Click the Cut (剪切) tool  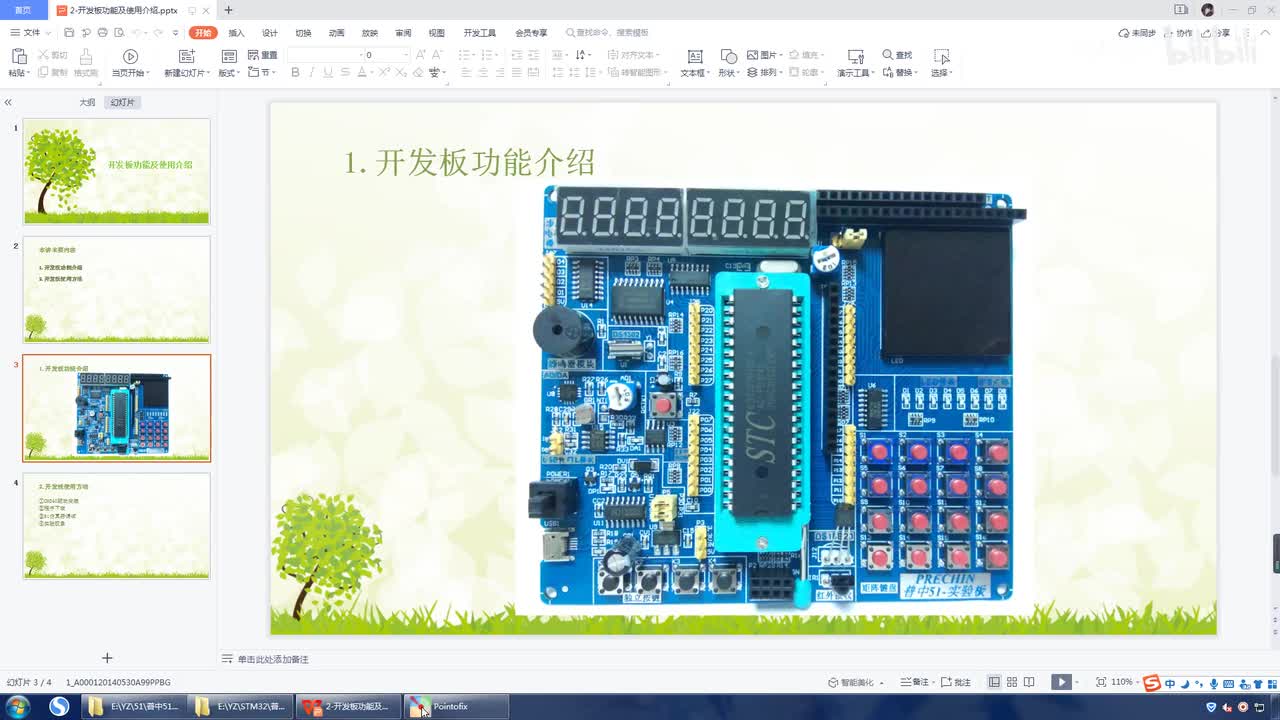tap(53, 55)
